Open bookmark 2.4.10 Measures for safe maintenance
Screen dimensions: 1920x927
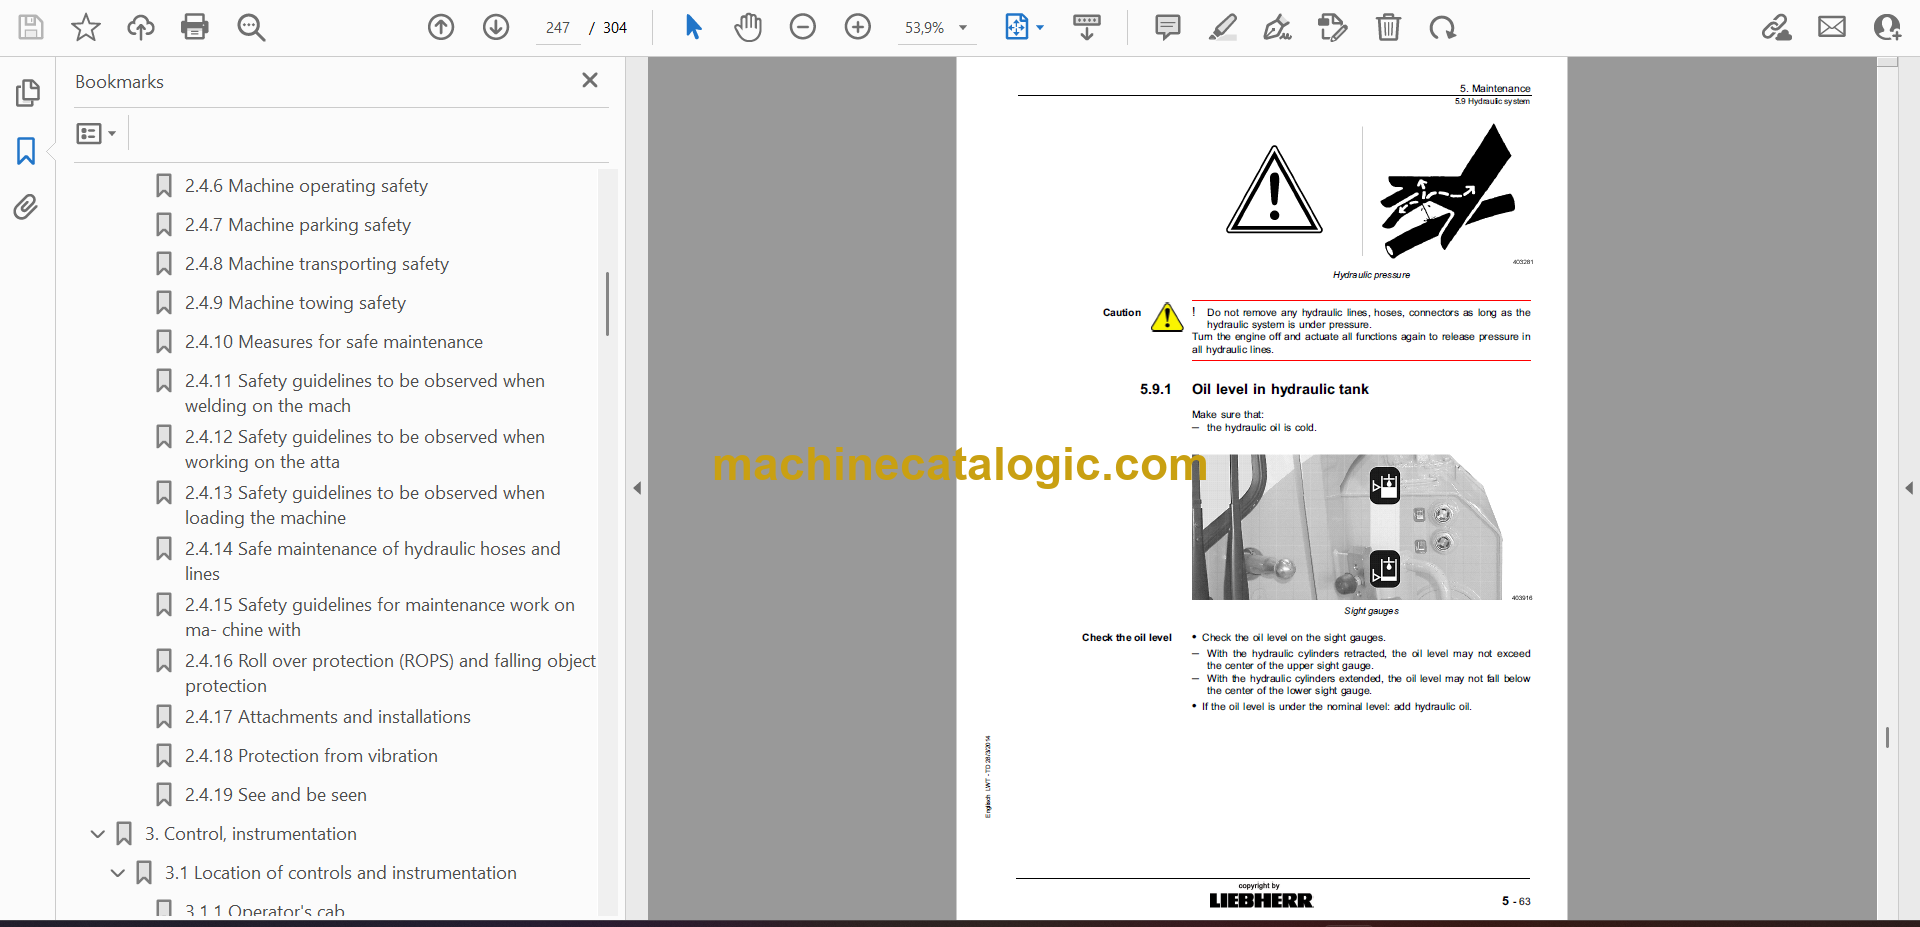(334, 342)
